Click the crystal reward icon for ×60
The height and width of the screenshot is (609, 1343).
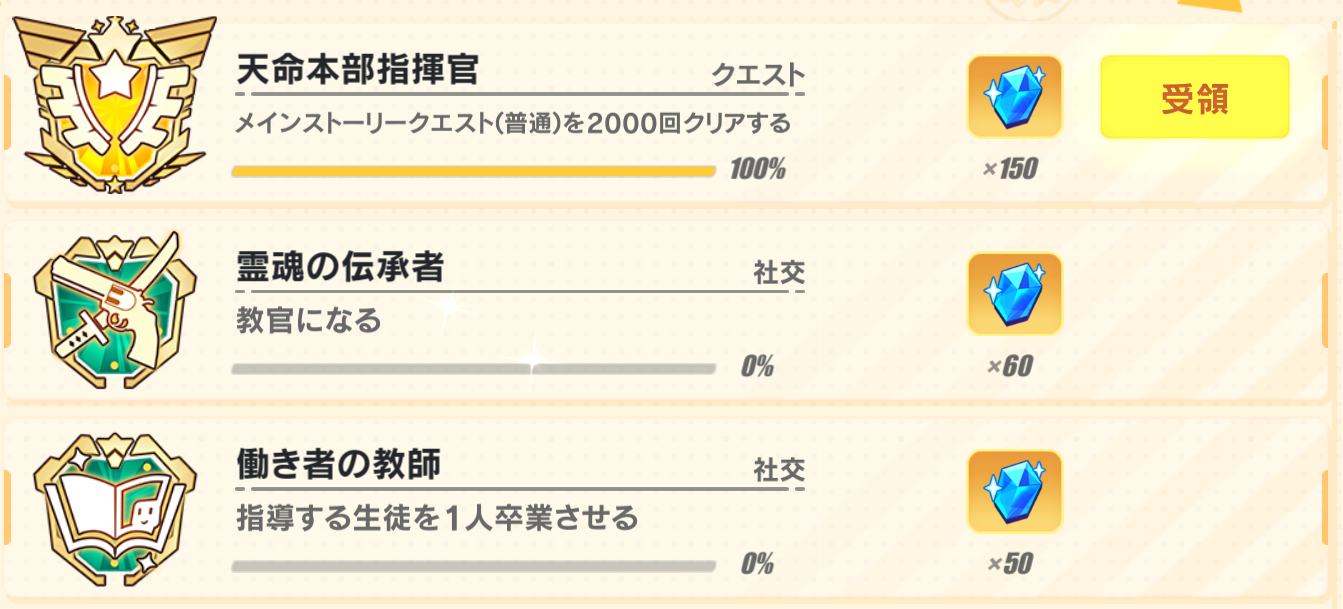click(x=1014, y=294)
